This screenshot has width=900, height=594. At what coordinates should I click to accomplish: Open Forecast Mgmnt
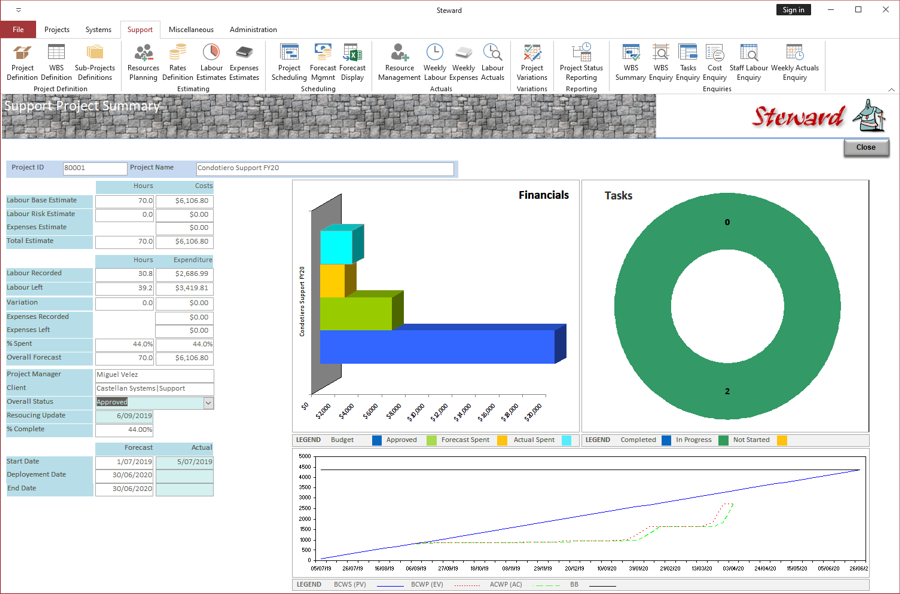coord(323,63)
